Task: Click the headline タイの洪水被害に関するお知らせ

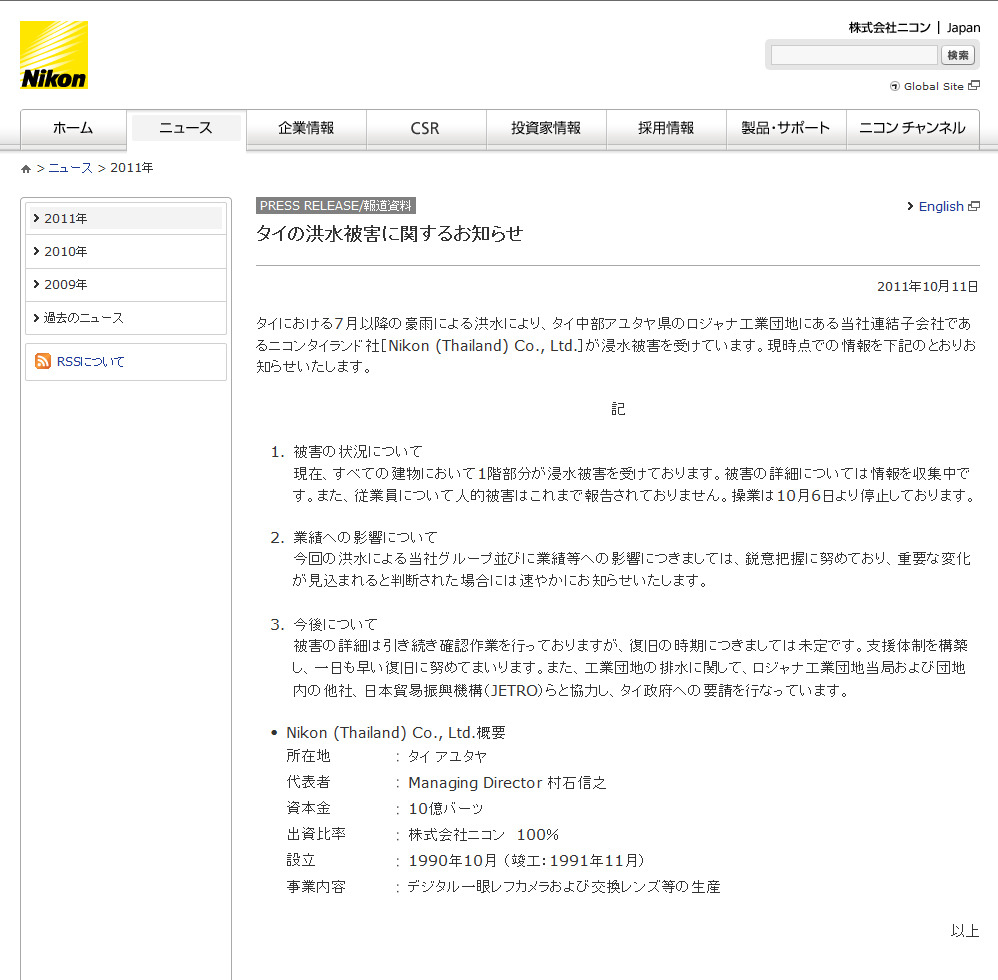Action: (x=390, y=234)
